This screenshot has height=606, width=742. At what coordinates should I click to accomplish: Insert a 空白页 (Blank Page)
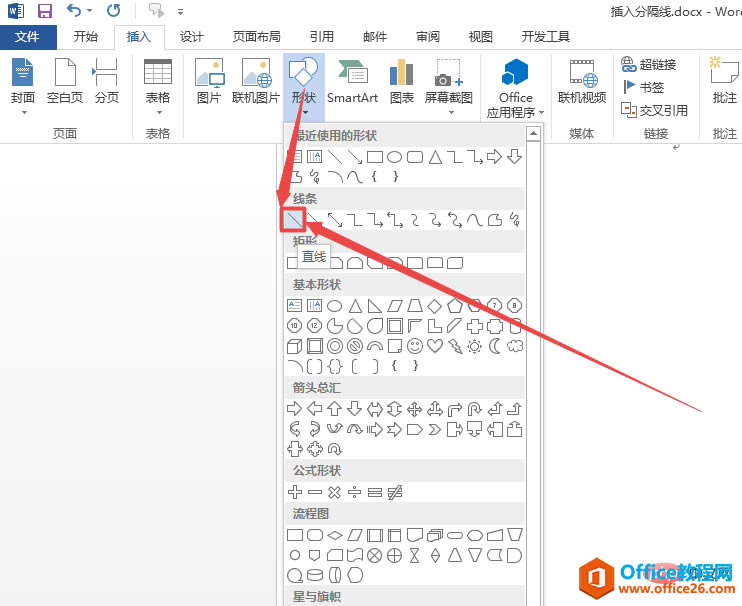pyautogui.click(x=65, y=81)
